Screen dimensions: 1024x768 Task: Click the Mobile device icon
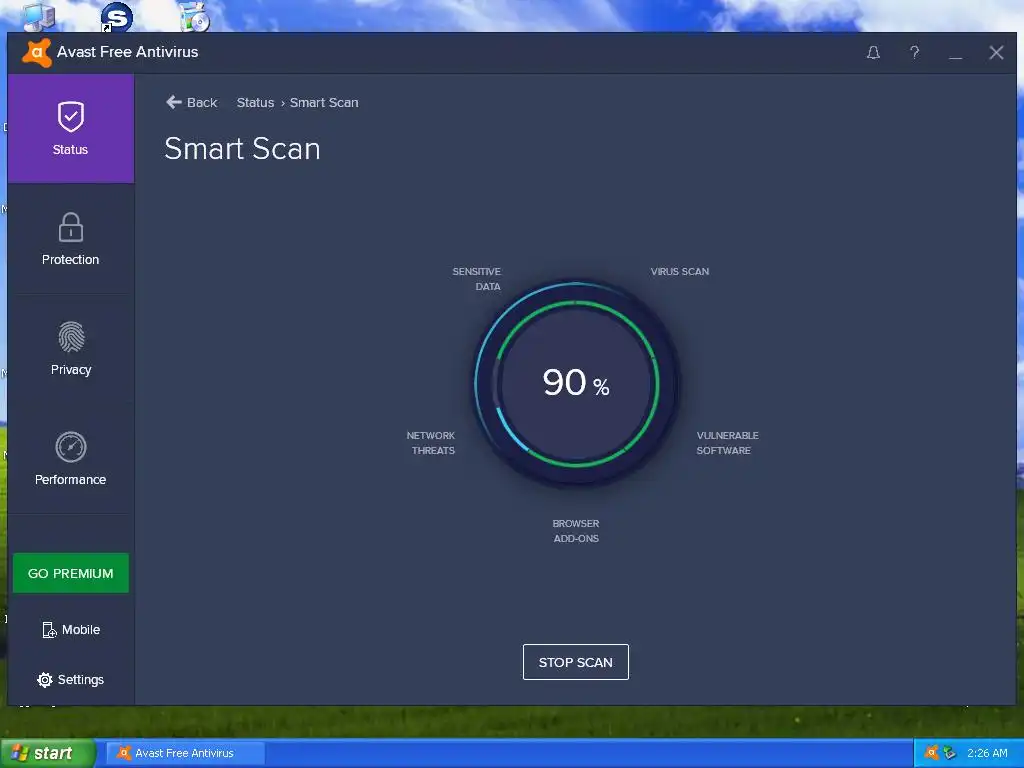[x=49, y=630]
